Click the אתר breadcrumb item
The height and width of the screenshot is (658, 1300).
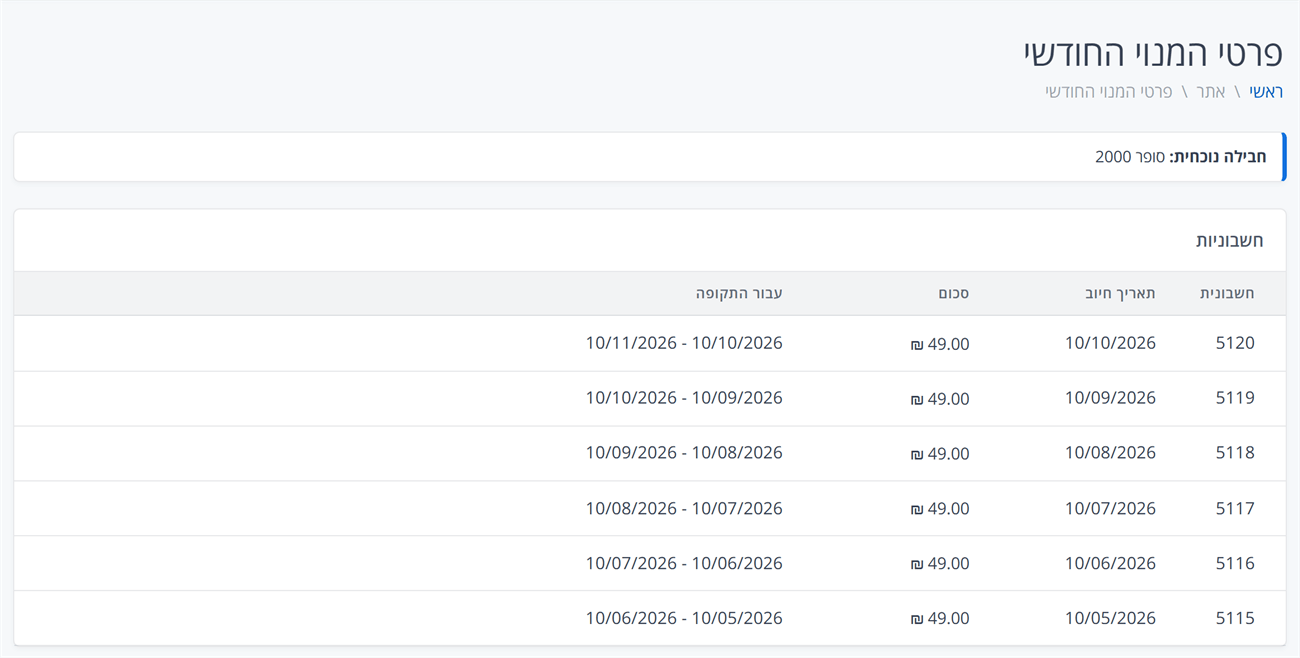1211,92
